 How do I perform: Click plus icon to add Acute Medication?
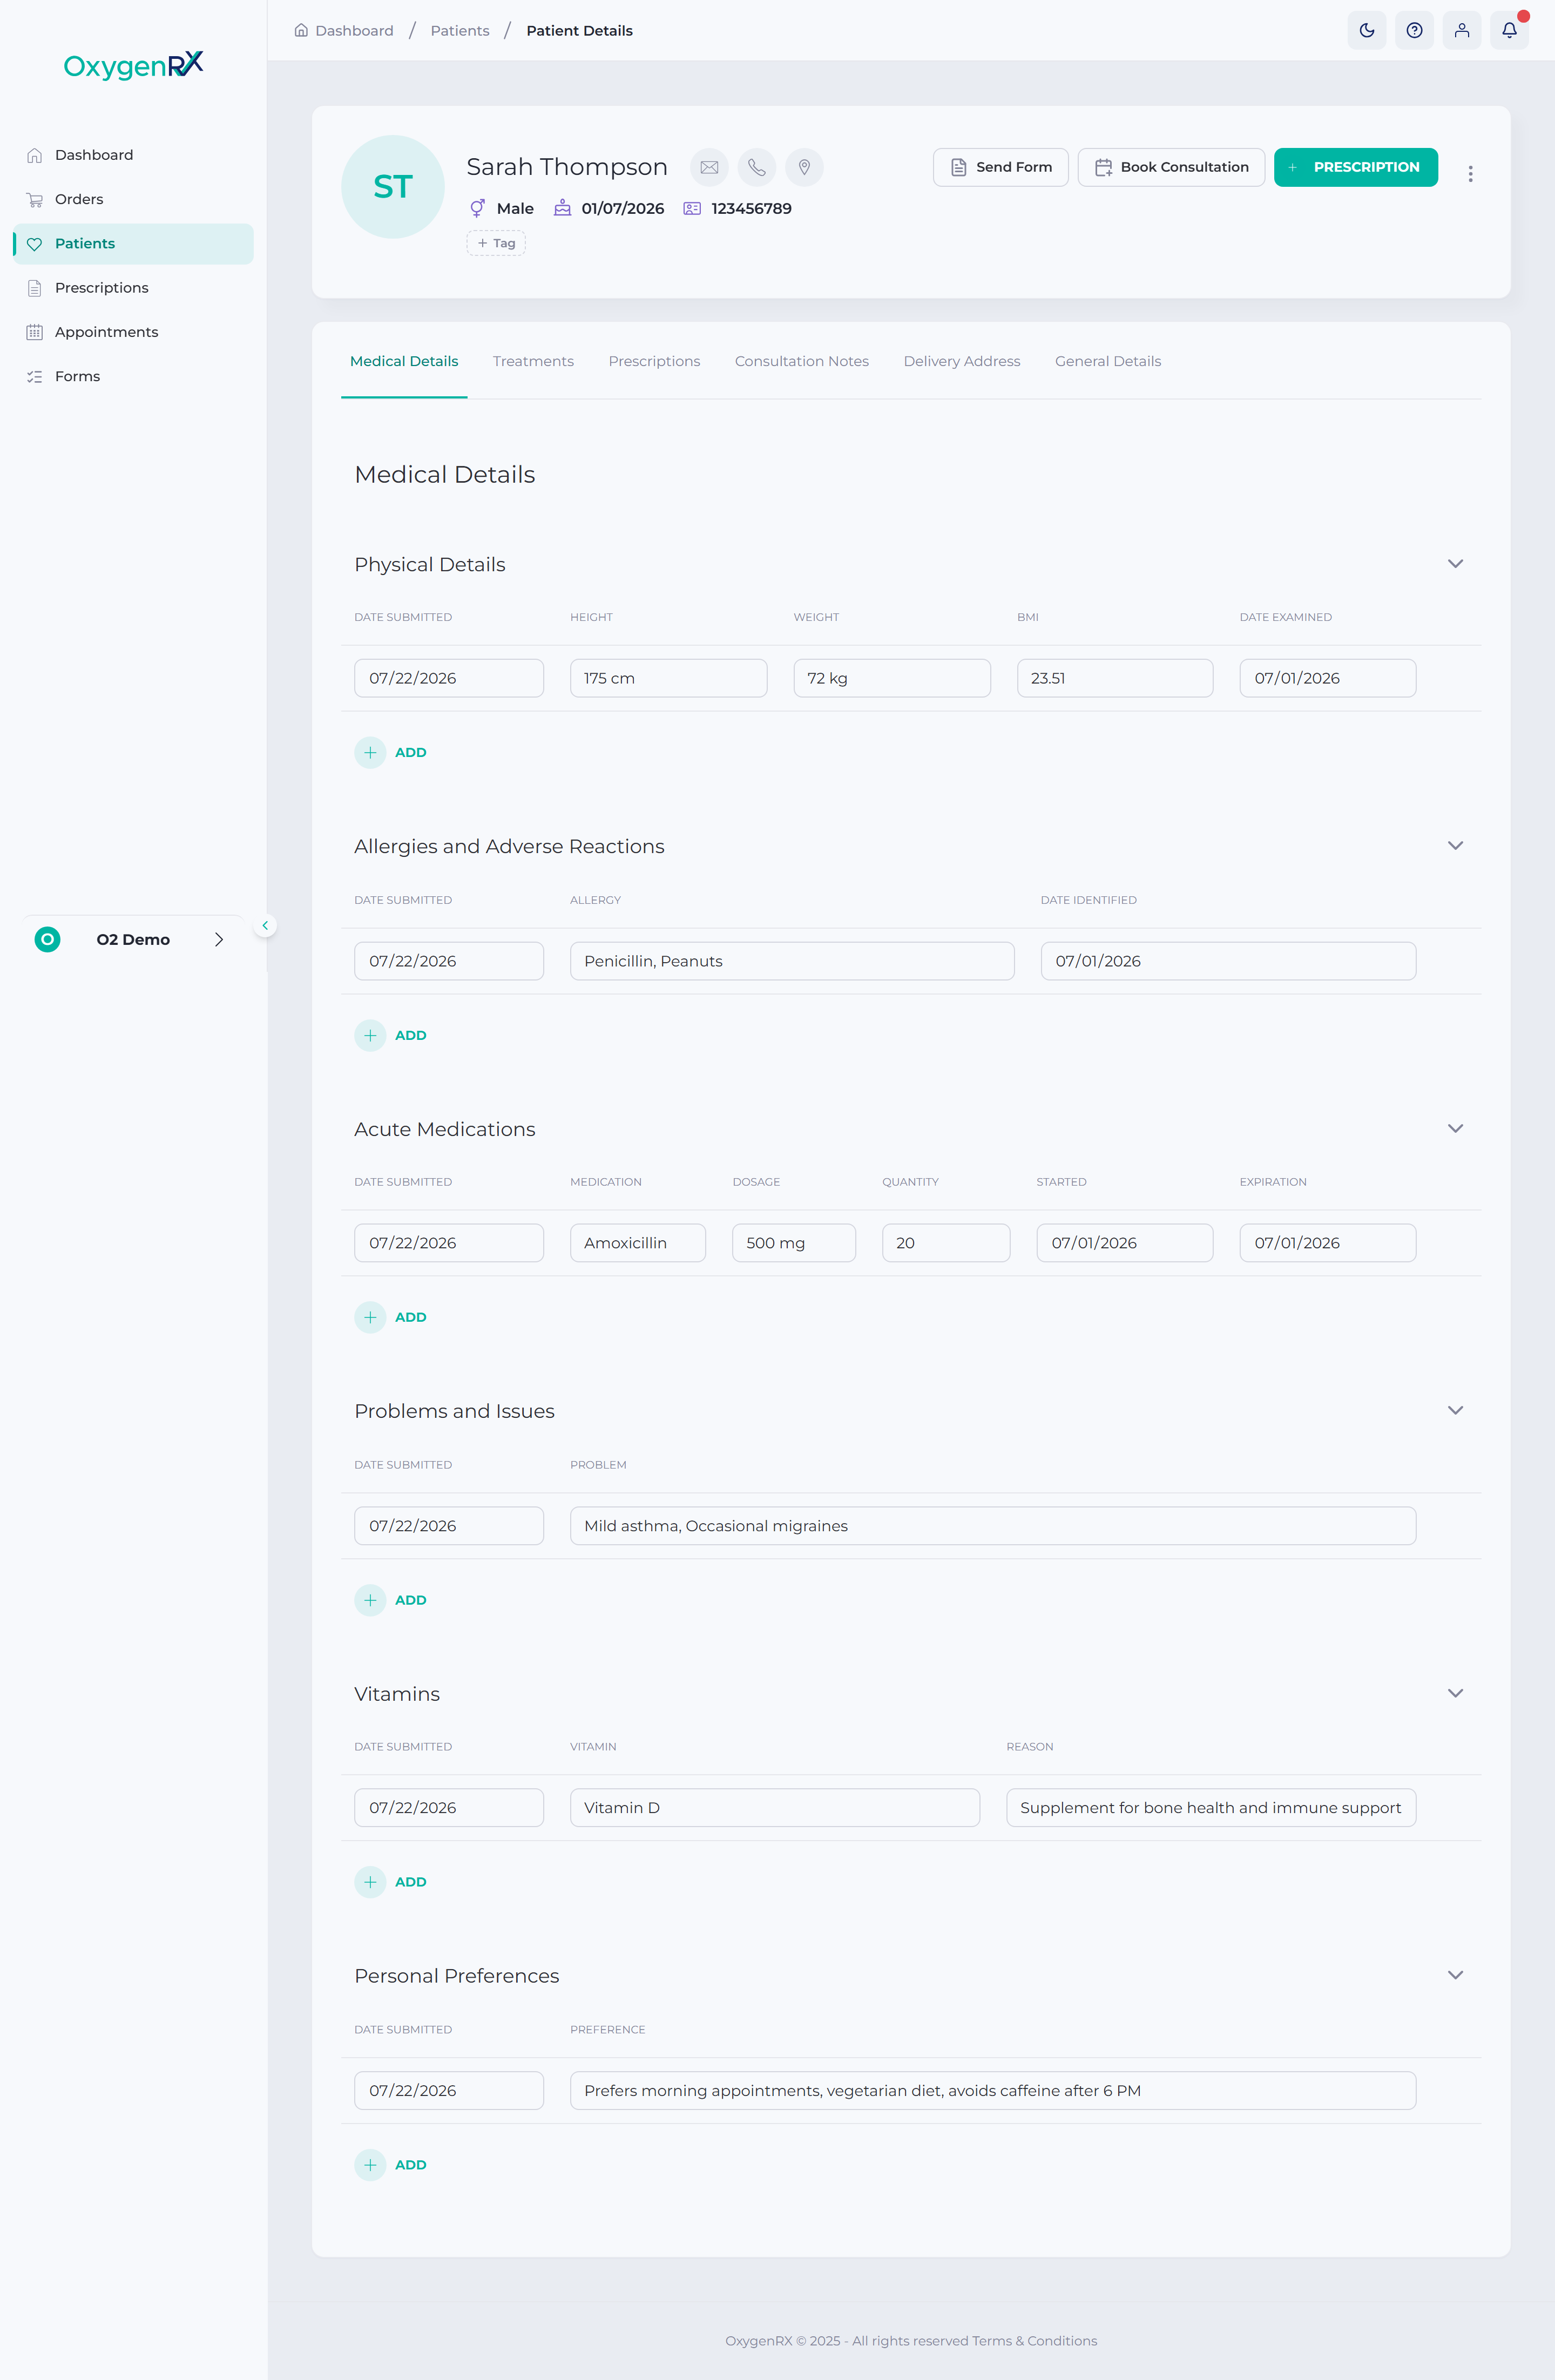(370, 1317)
